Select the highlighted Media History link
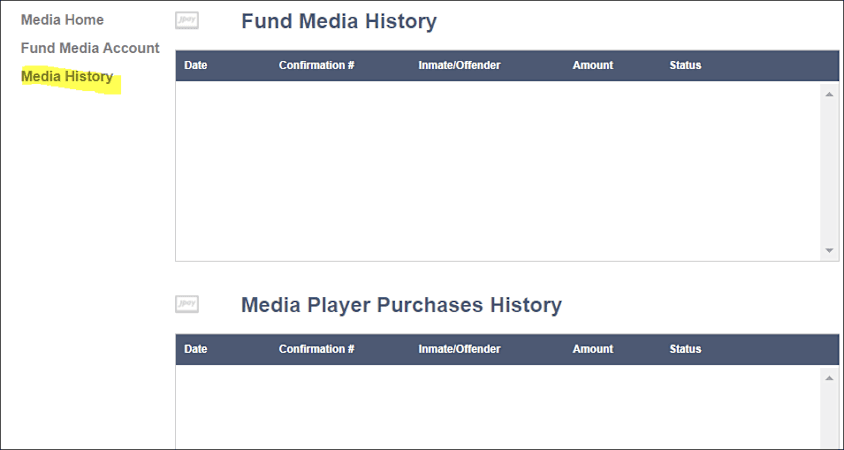 67,77
